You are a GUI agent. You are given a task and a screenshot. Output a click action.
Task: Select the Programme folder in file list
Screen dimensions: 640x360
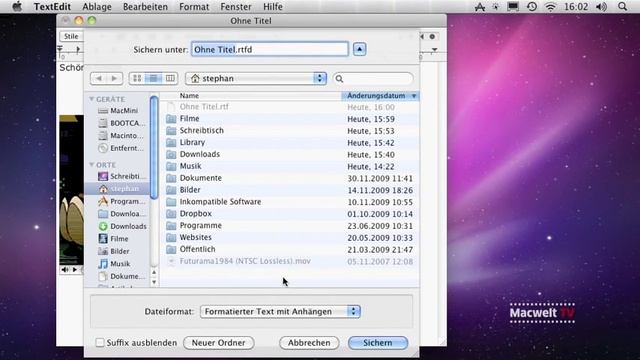289,225
